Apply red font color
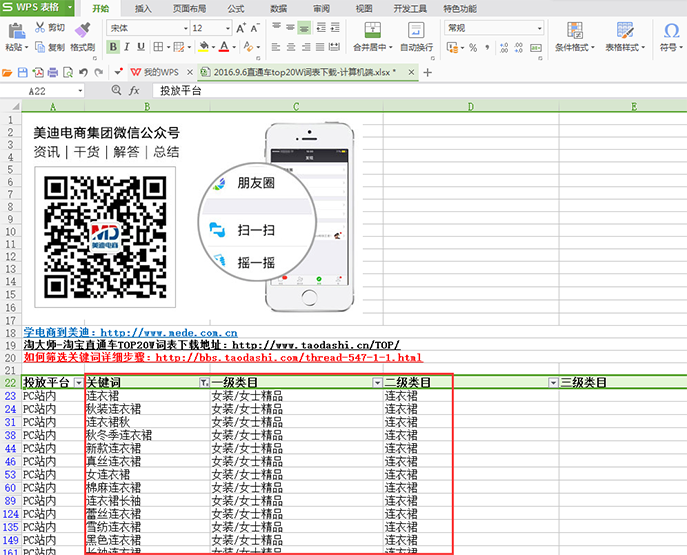Screen dimensions: 687x555 [x=224, y=47]
